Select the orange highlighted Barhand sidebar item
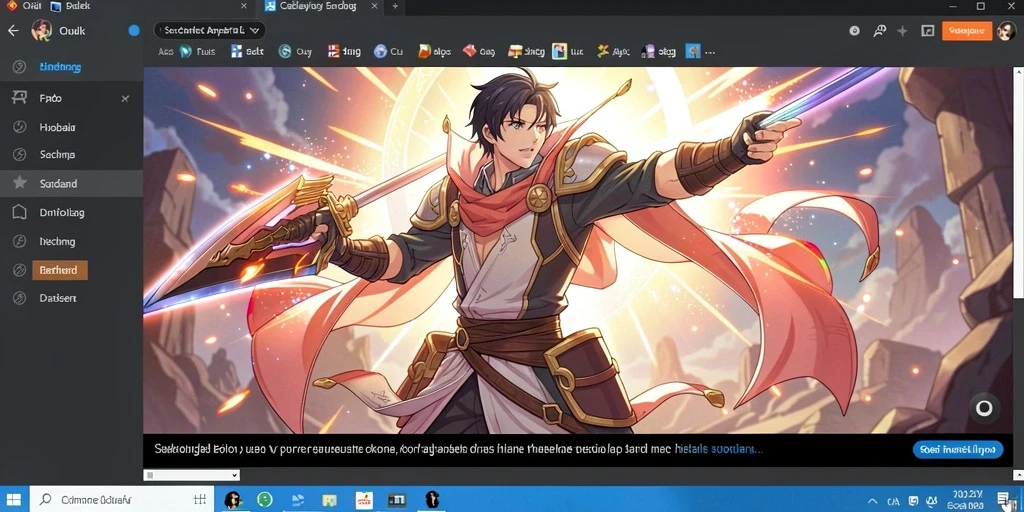 click(x=59, y=270)
